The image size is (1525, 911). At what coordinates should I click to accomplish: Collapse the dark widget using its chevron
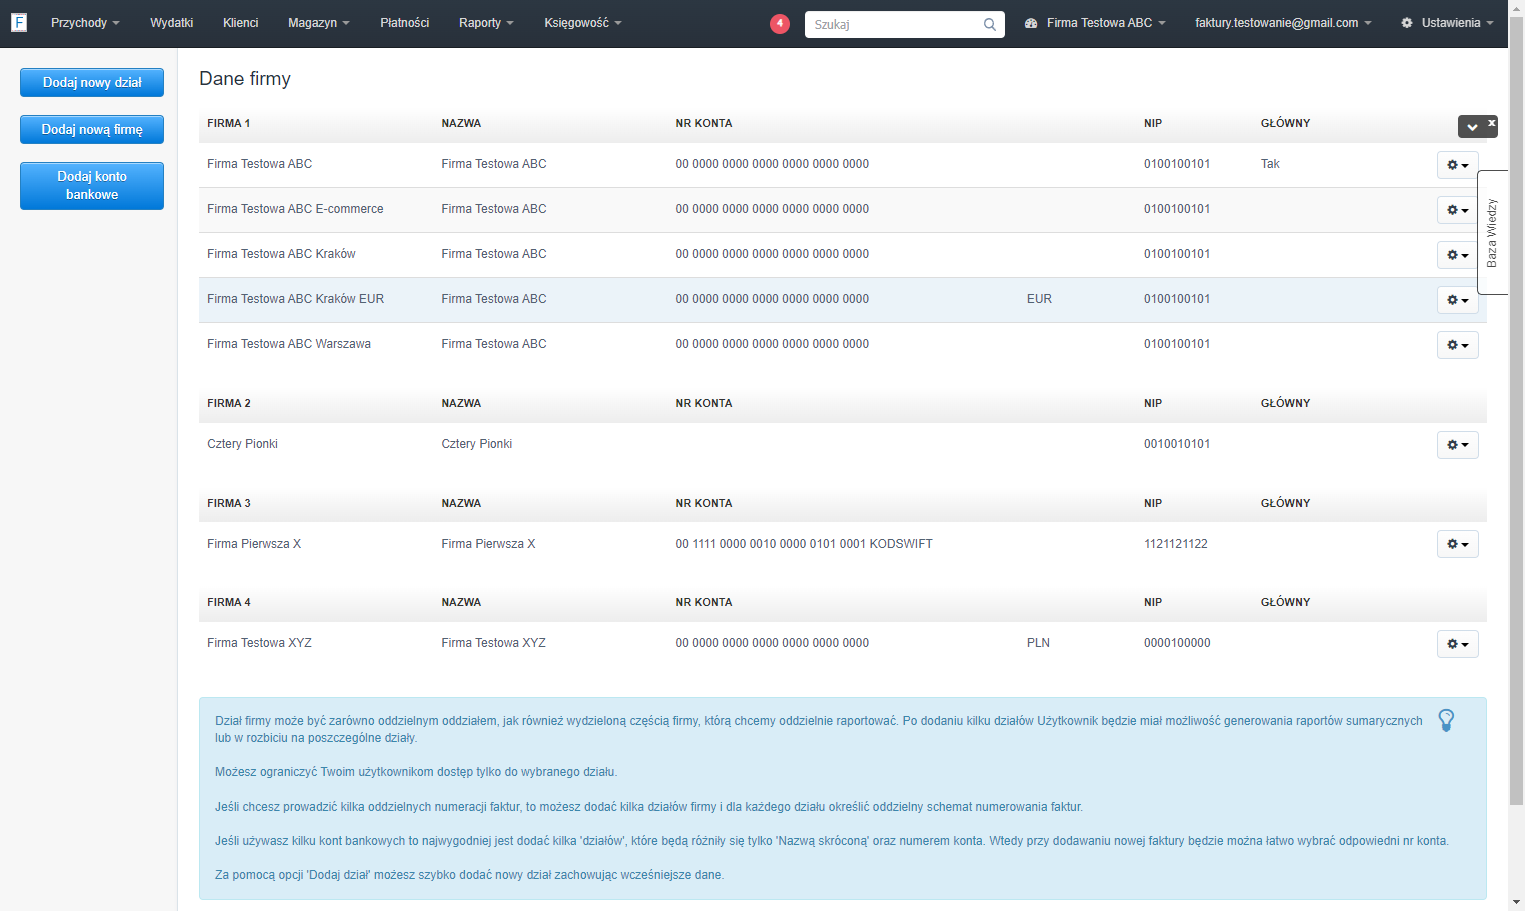tap(1472, 127)
